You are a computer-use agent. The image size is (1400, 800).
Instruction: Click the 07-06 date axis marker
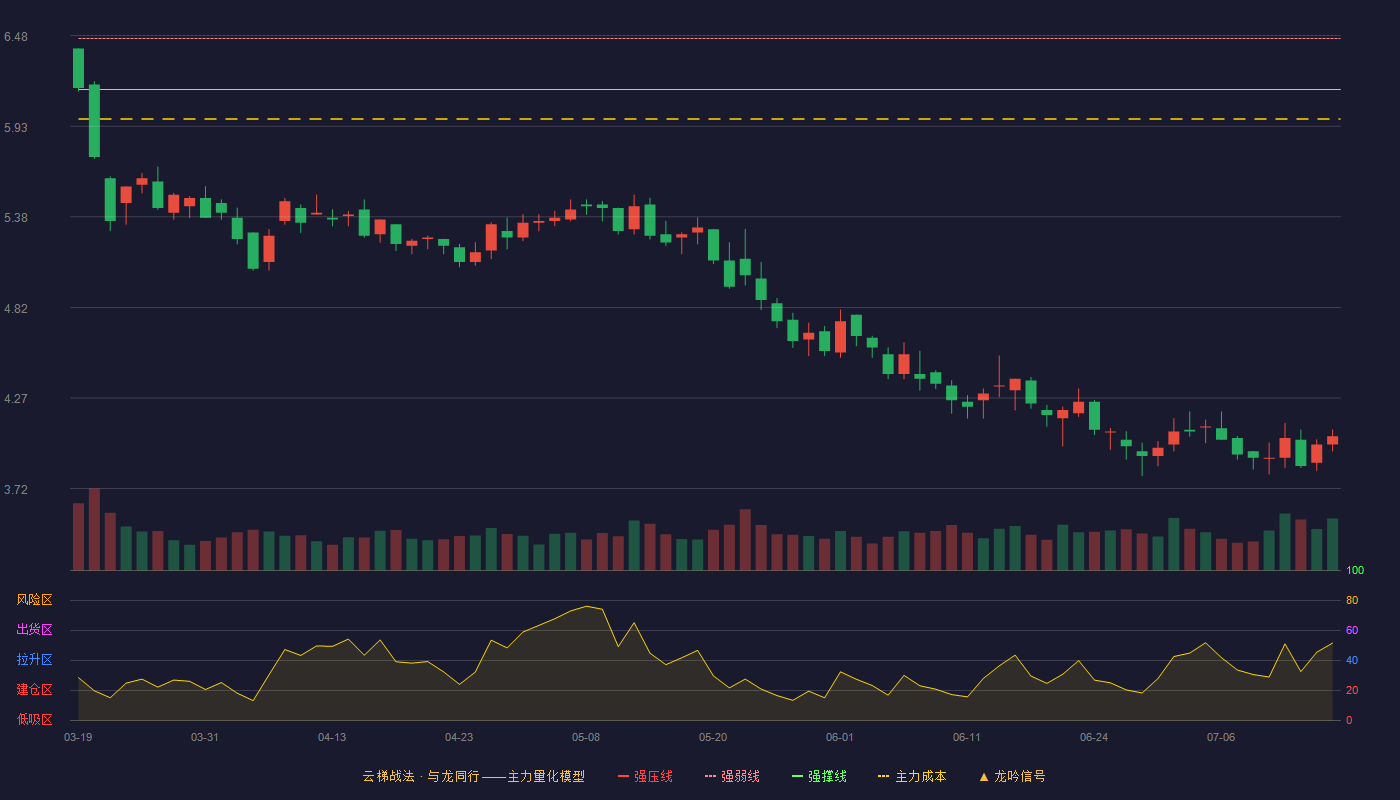[x=1221, y=737]
